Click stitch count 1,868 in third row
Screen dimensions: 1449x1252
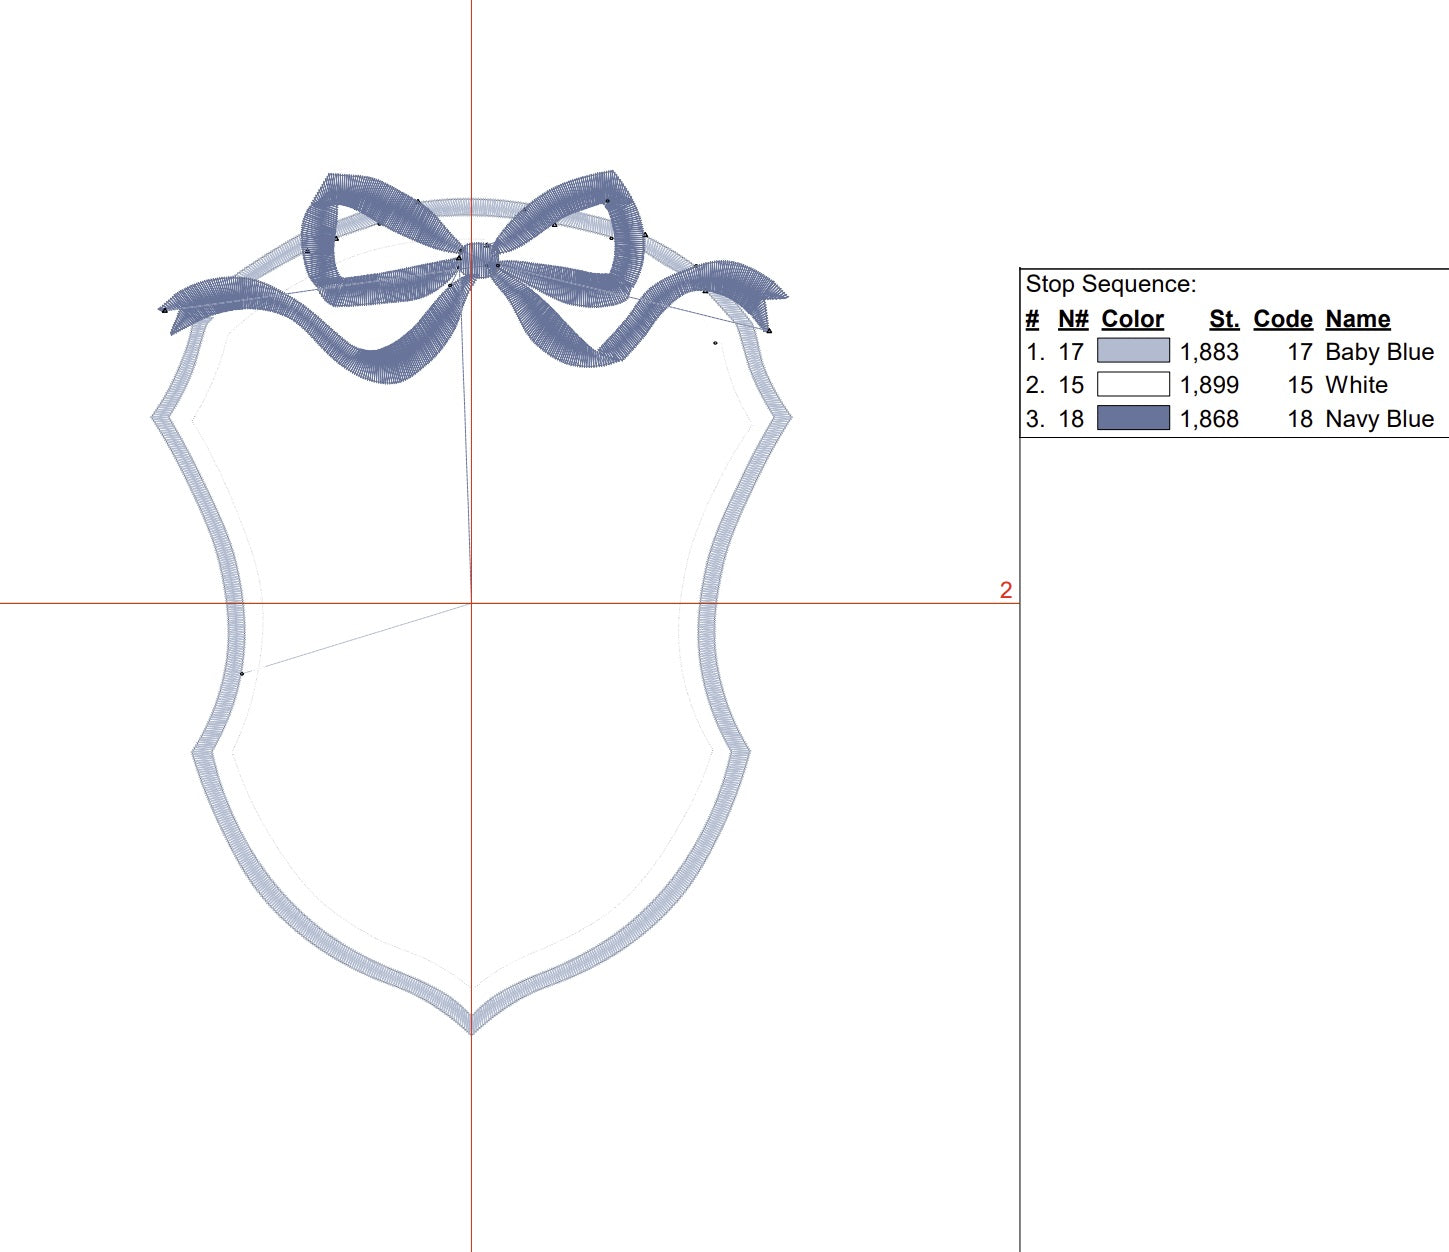click(x=1209, y=419)
